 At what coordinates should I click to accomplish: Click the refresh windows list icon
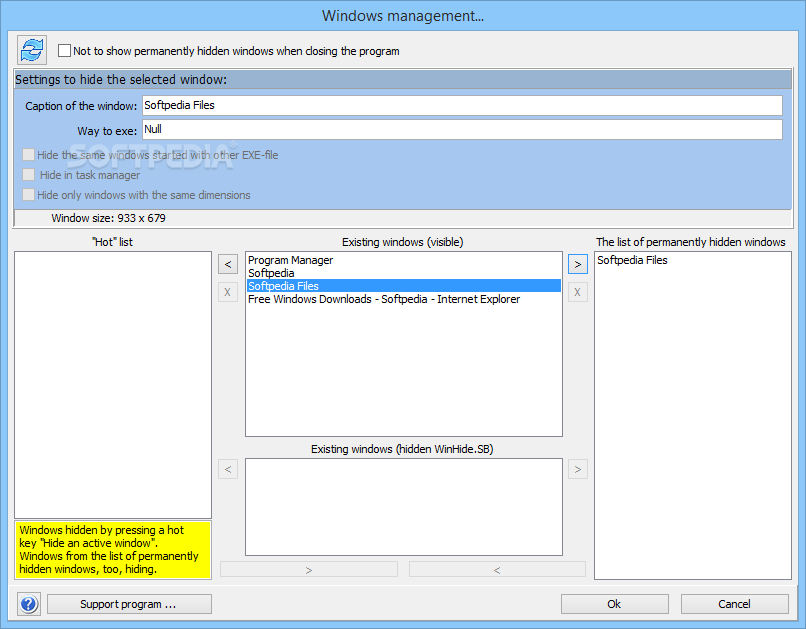[x=32, y=50]
